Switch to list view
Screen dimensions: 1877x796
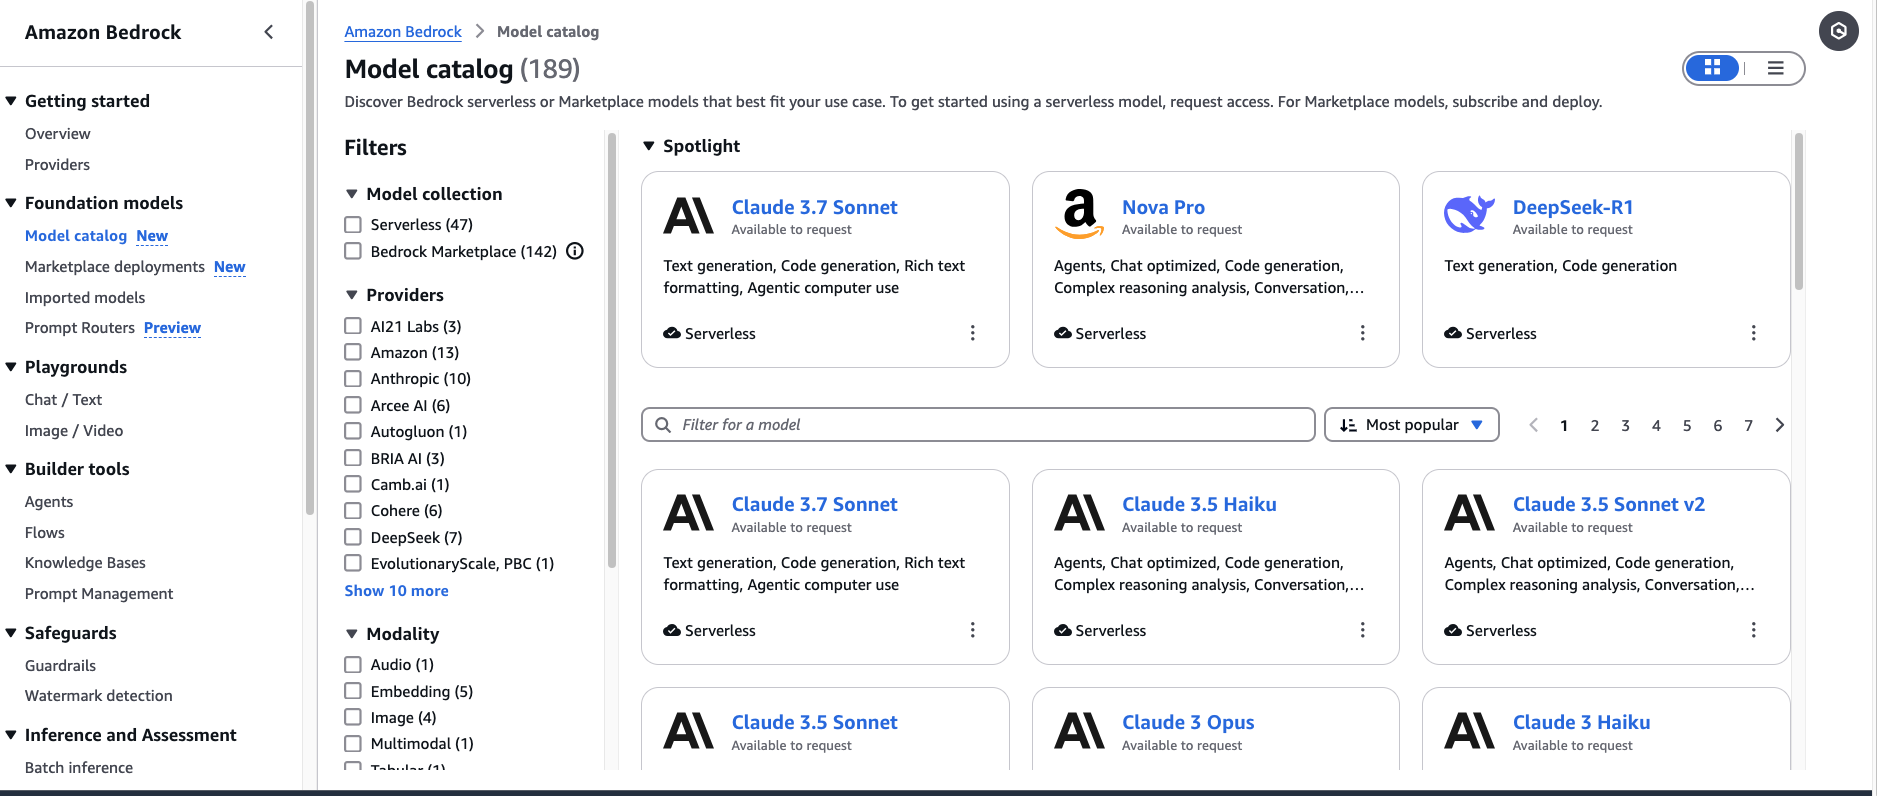pyautogui.click(x=1775, y=68)
